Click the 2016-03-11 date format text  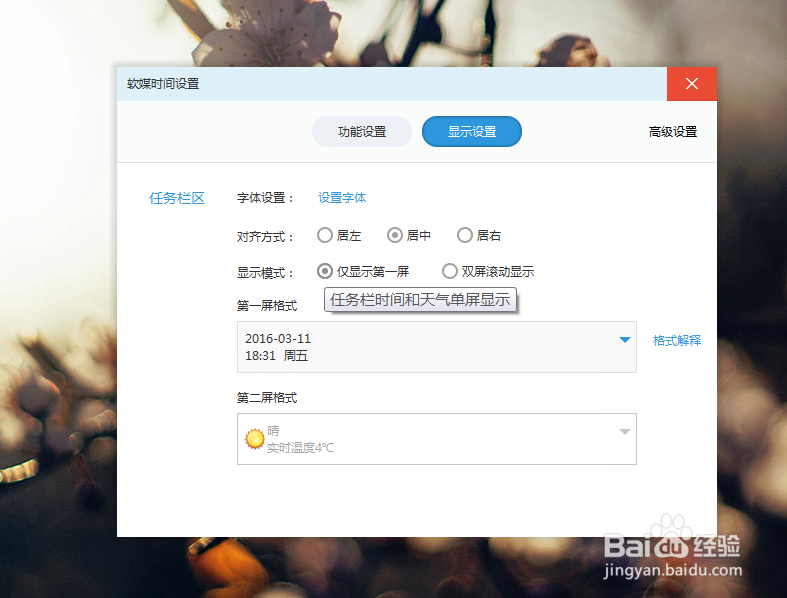pyautogui.click(x=278, y=338)
